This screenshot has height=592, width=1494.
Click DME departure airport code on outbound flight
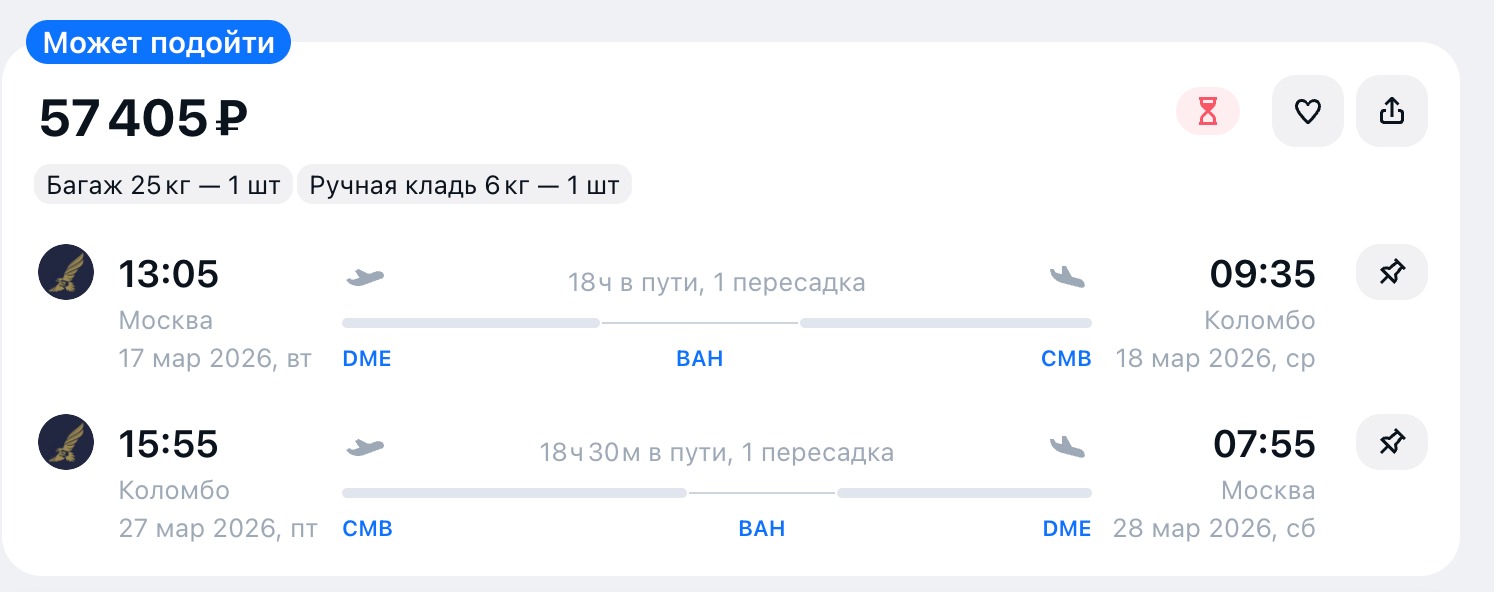pos(367,359)
